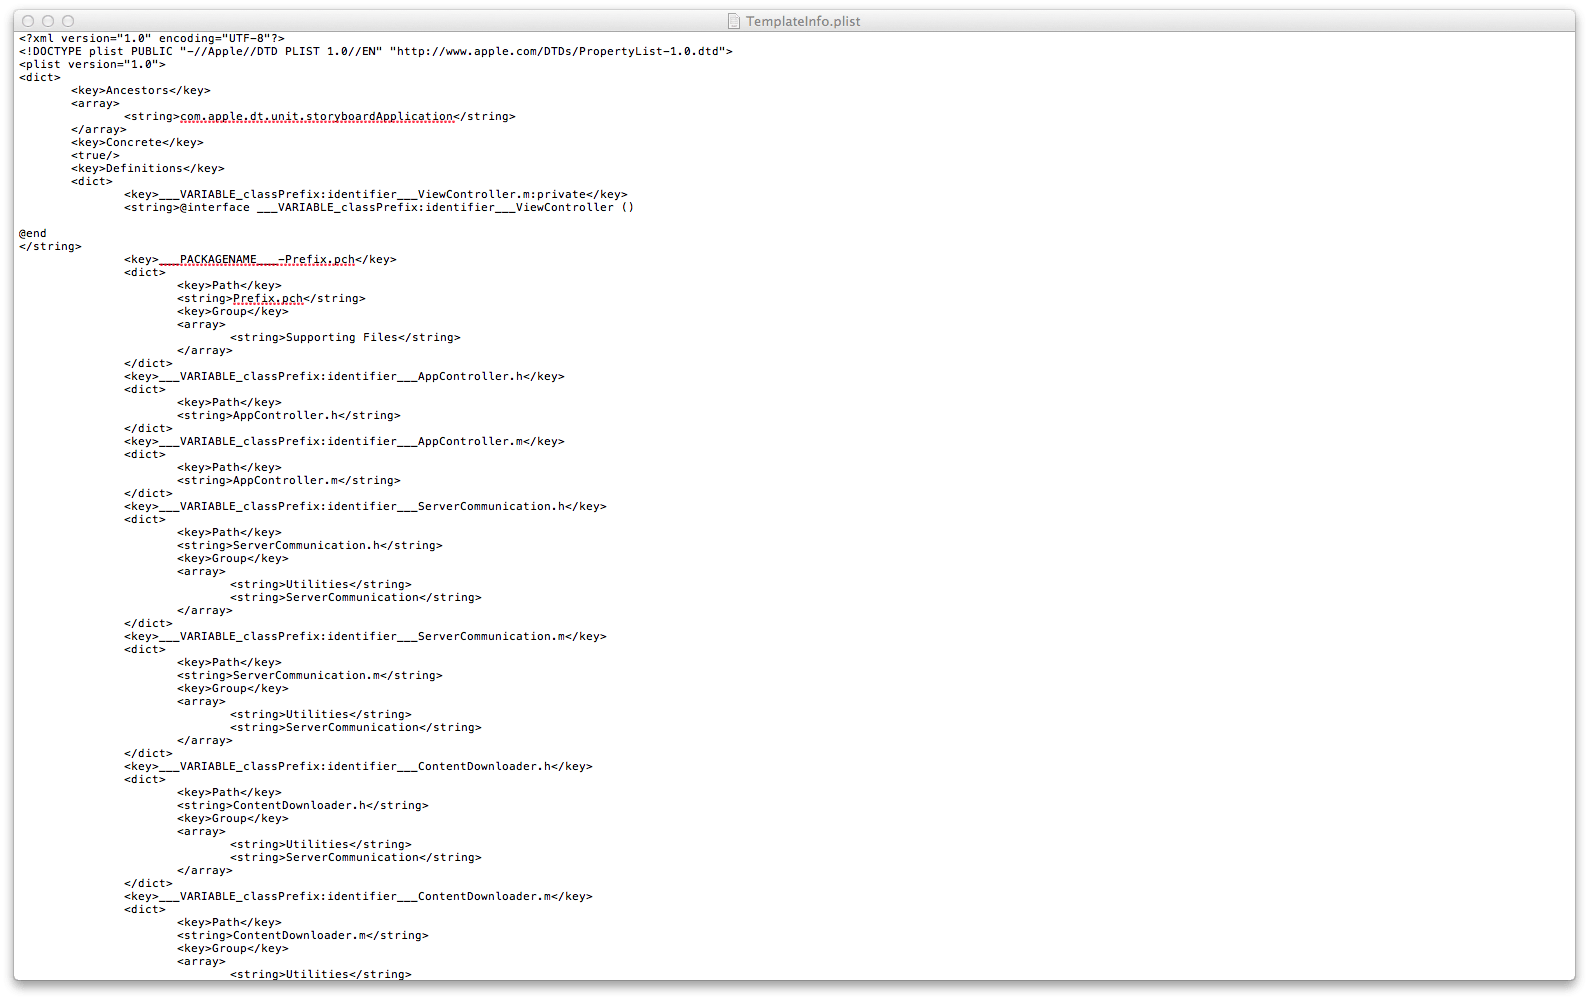Click the plist version="1.0" tag
The width and height of the screenshot is (1589, 1000).
pos(92,64)
